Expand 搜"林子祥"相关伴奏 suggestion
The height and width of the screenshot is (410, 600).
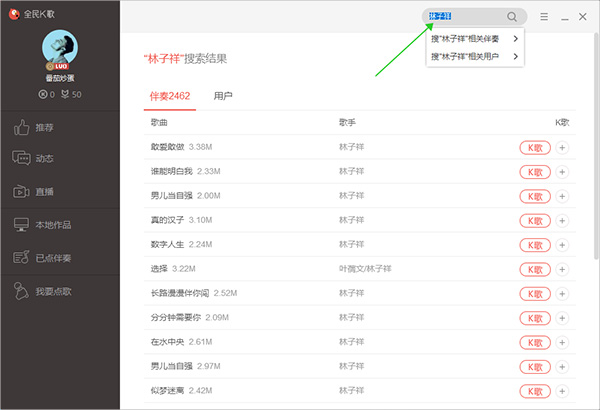tap(474, 39)
